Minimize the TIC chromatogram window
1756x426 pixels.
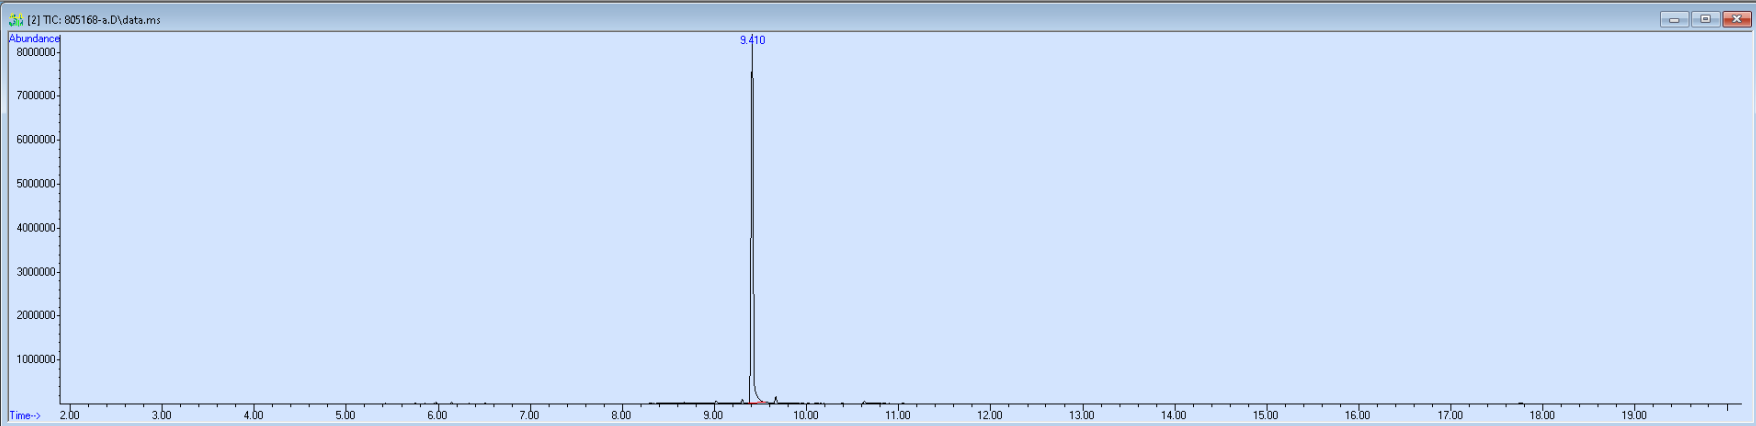(1674, 19)
